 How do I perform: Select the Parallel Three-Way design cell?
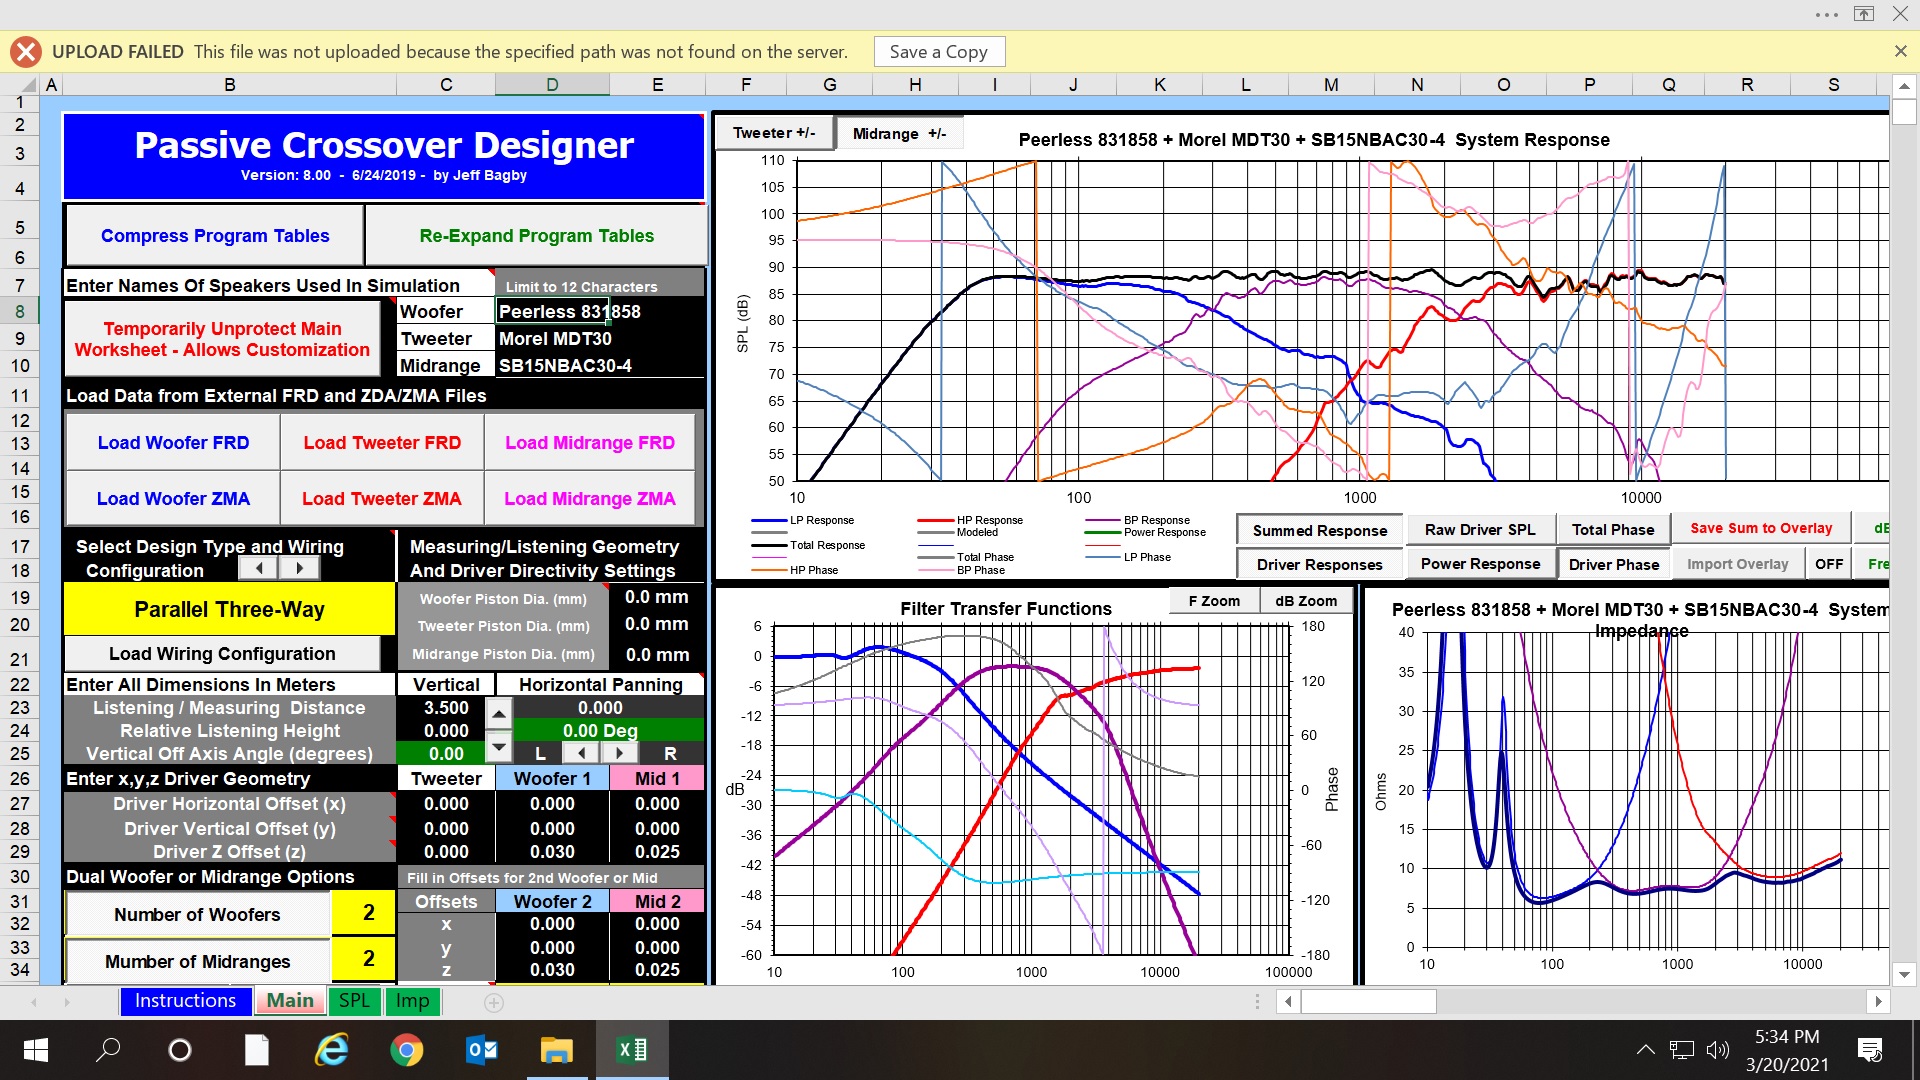click(x=229, y=610)
